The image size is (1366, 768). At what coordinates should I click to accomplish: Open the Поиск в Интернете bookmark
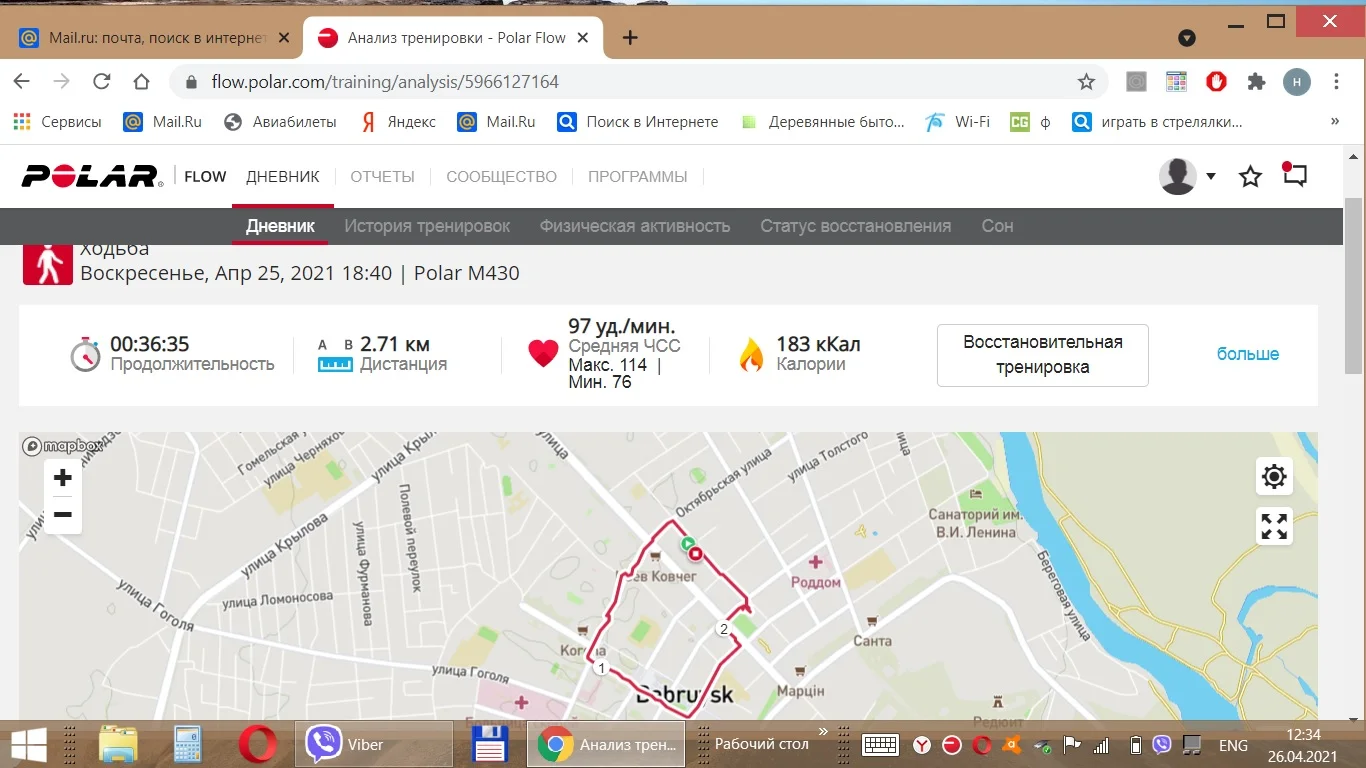pos(638,122)
